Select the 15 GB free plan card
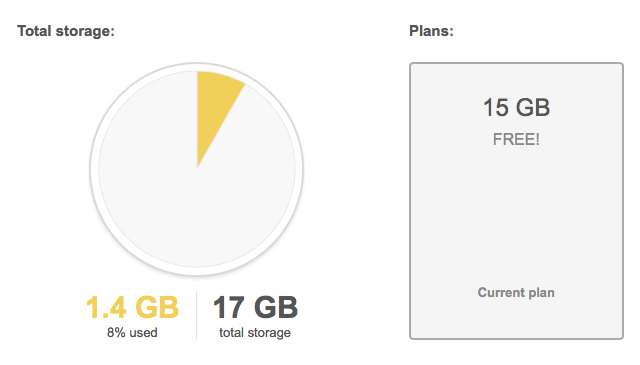The width and height of the screenshot is (640, 365). pyautogui.click(x=516, y=201)
